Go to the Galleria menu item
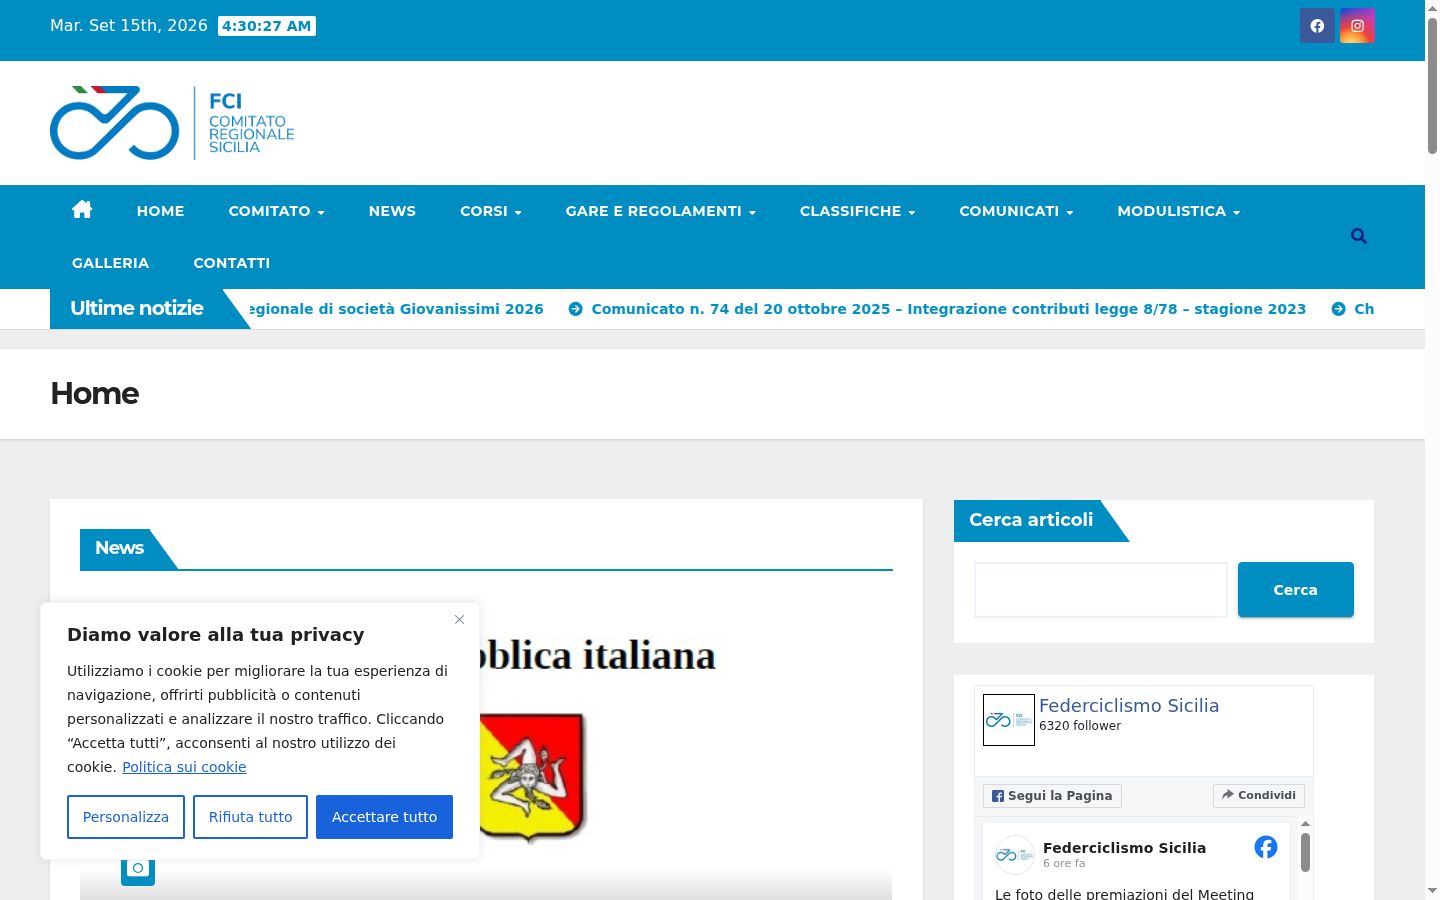1440x900 pixels. click(x=110, y=263)
